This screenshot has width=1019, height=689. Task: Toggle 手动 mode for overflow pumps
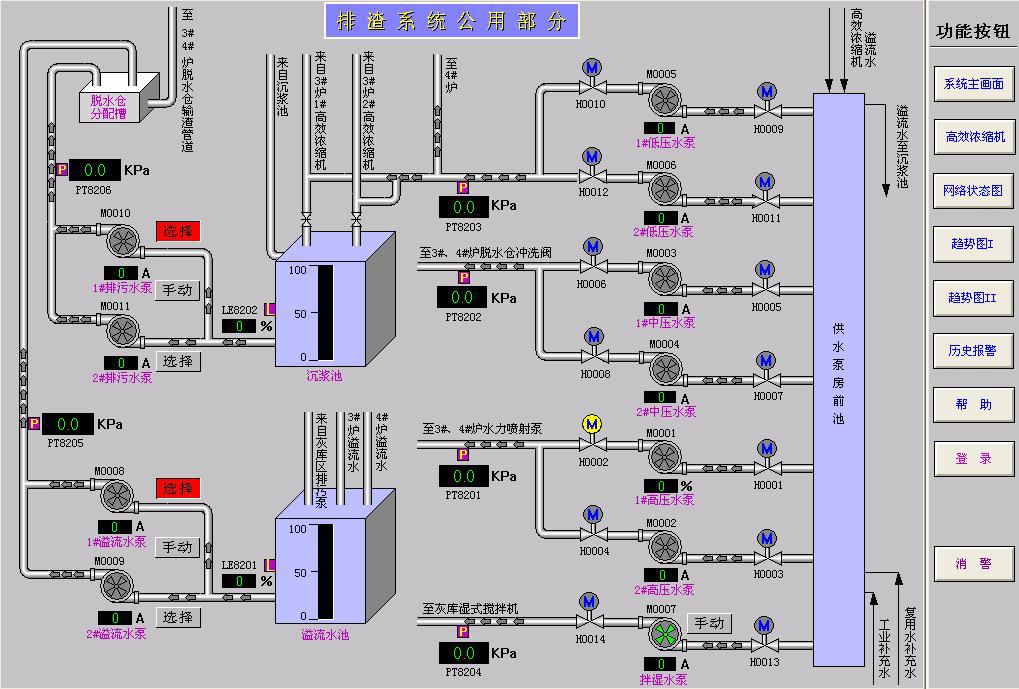click(x=178, y=547)
